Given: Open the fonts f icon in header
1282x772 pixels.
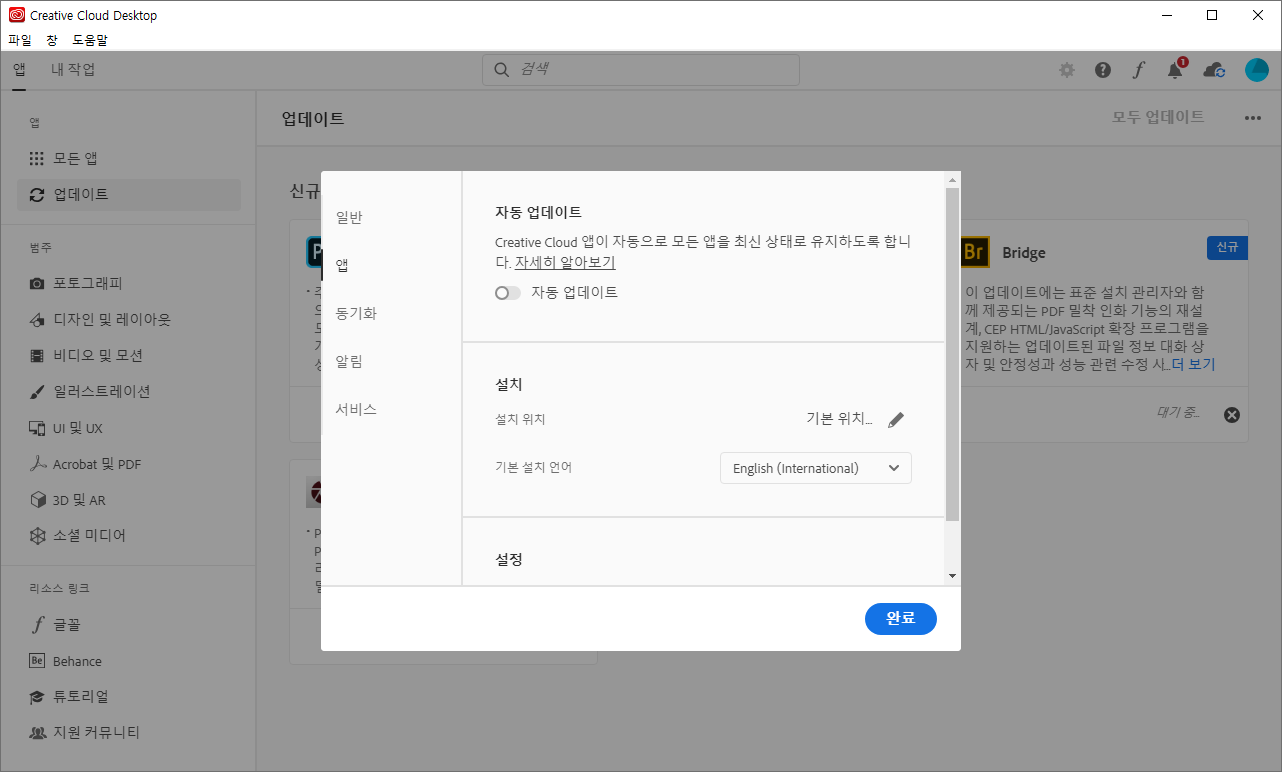Looking at the screenshot, I should (1138, 70).
